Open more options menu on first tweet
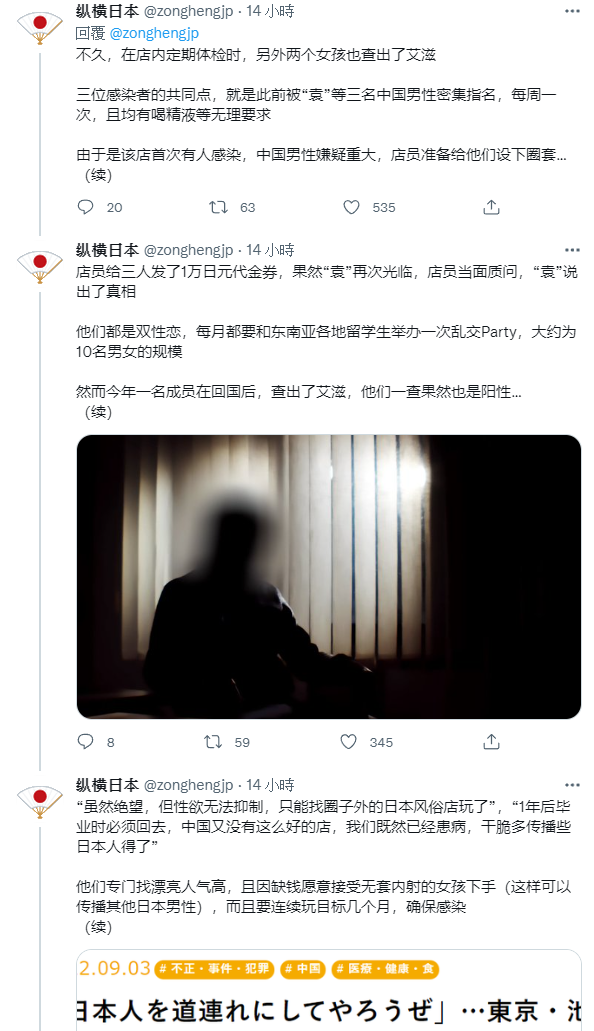 tap(572, 11)
